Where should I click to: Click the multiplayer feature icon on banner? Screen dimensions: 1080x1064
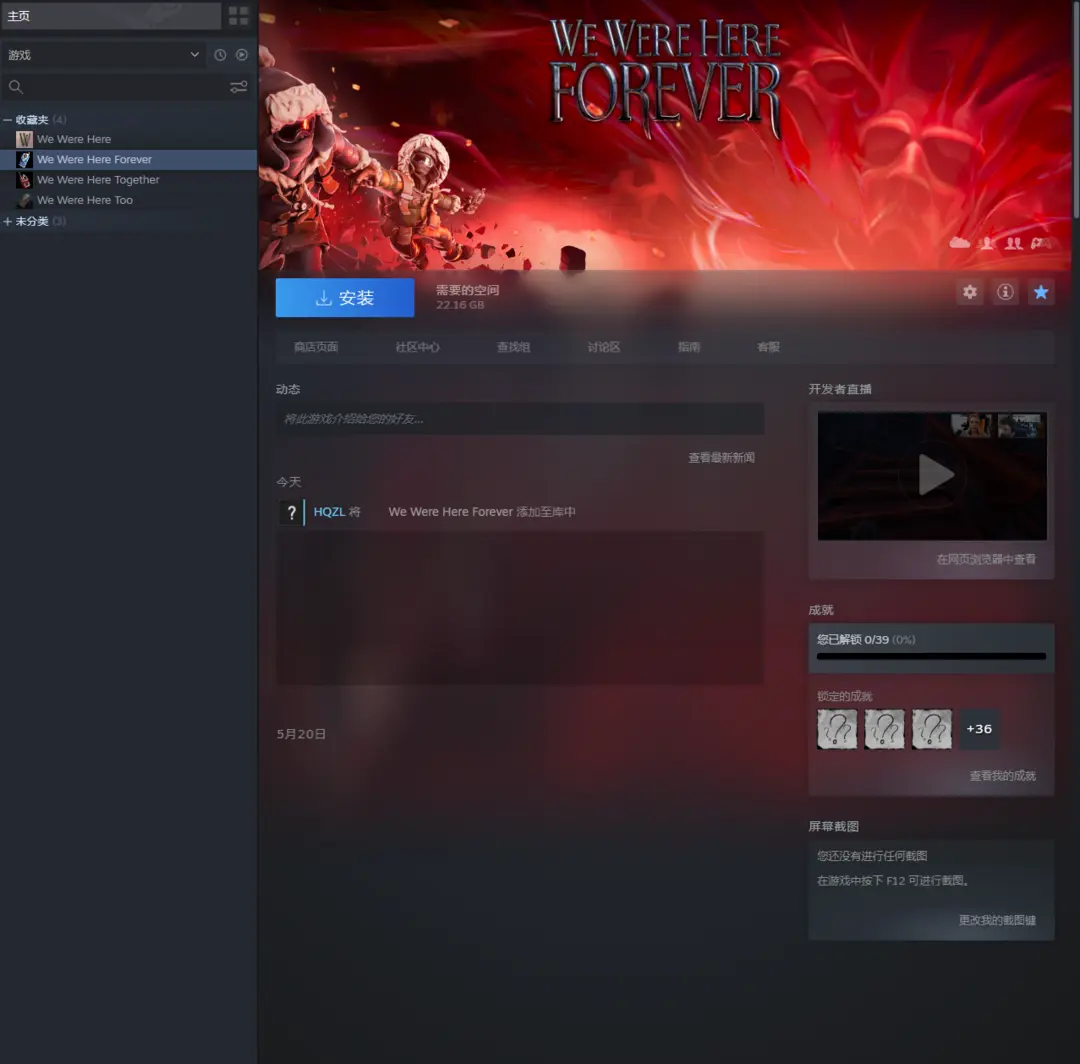coord(1013,243)
